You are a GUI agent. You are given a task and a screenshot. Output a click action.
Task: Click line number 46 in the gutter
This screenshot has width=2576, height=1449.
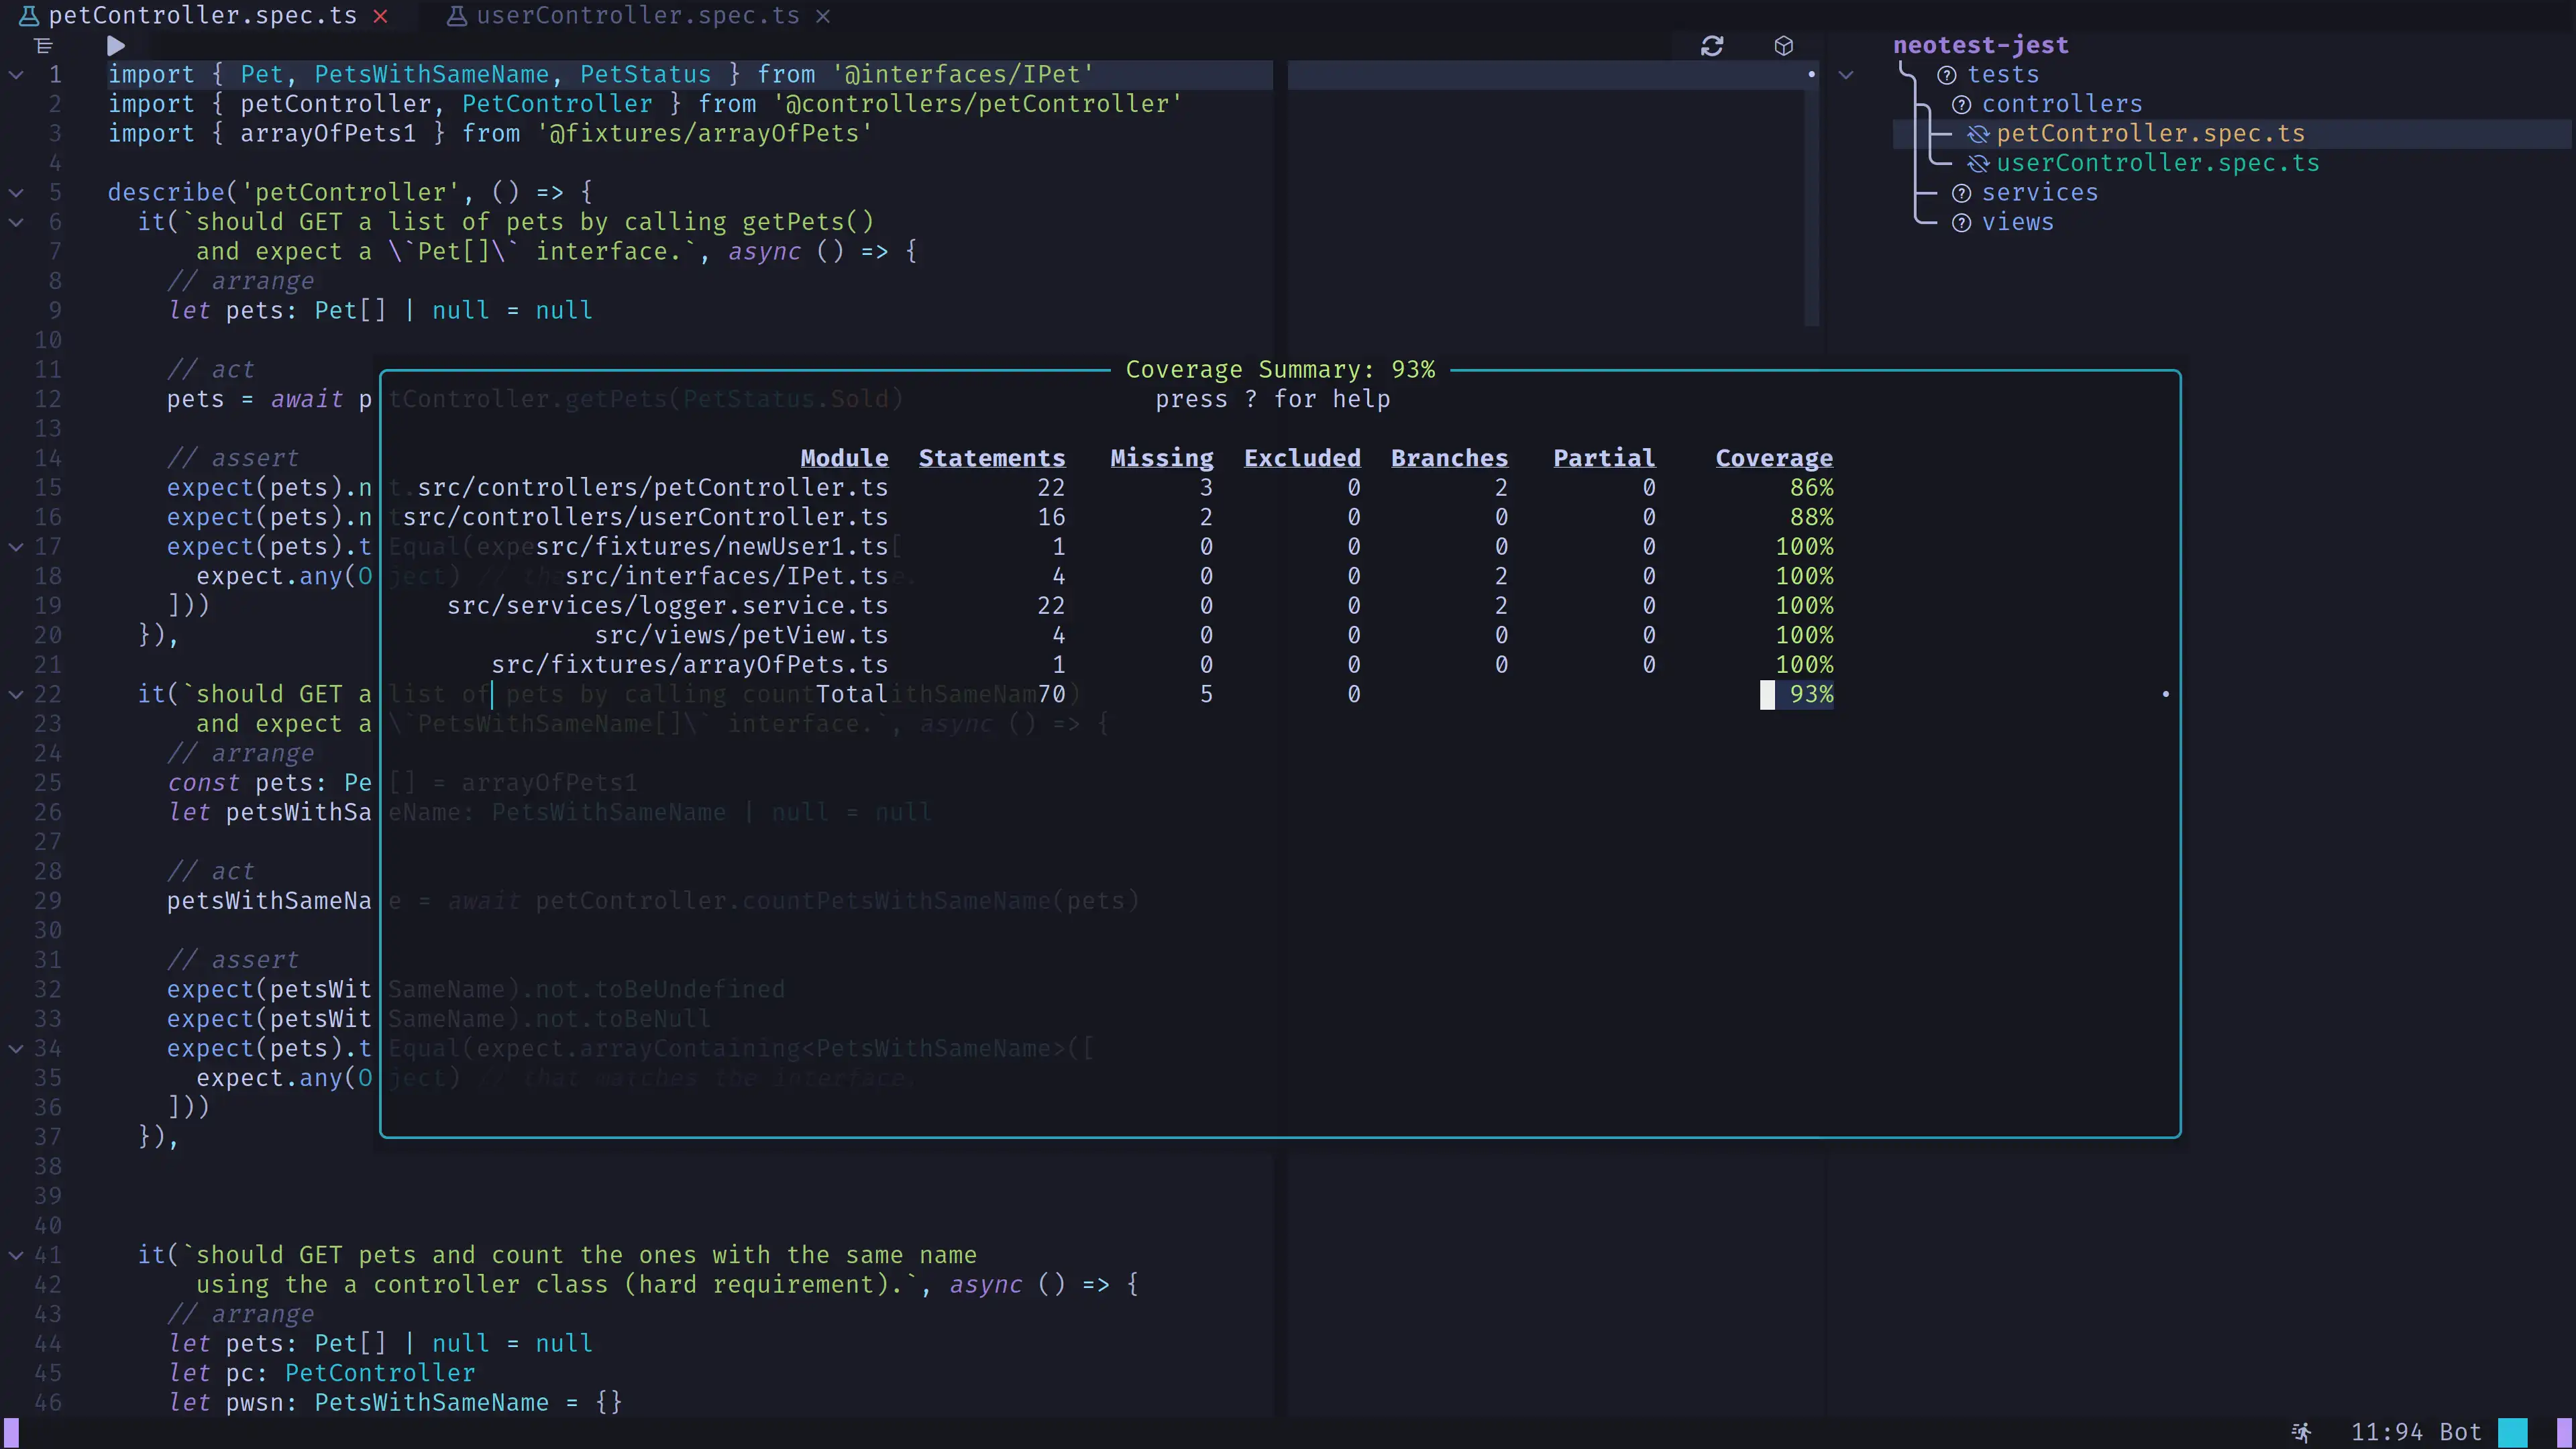[47, 1402]
